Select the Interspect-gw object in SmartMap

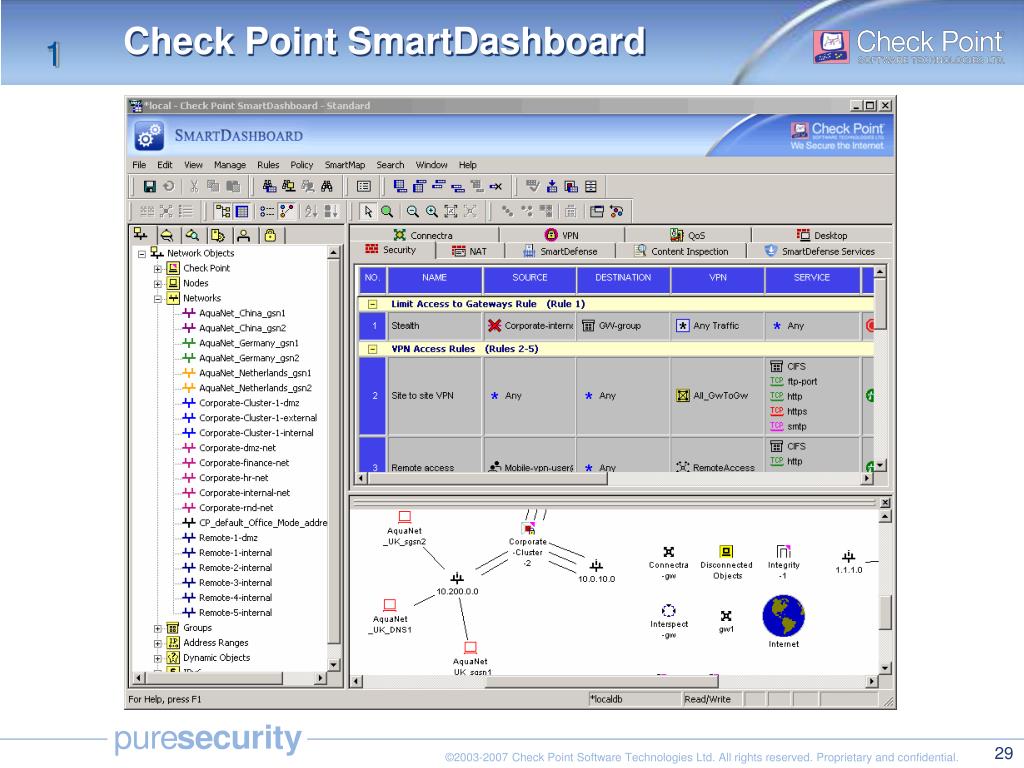668,611
